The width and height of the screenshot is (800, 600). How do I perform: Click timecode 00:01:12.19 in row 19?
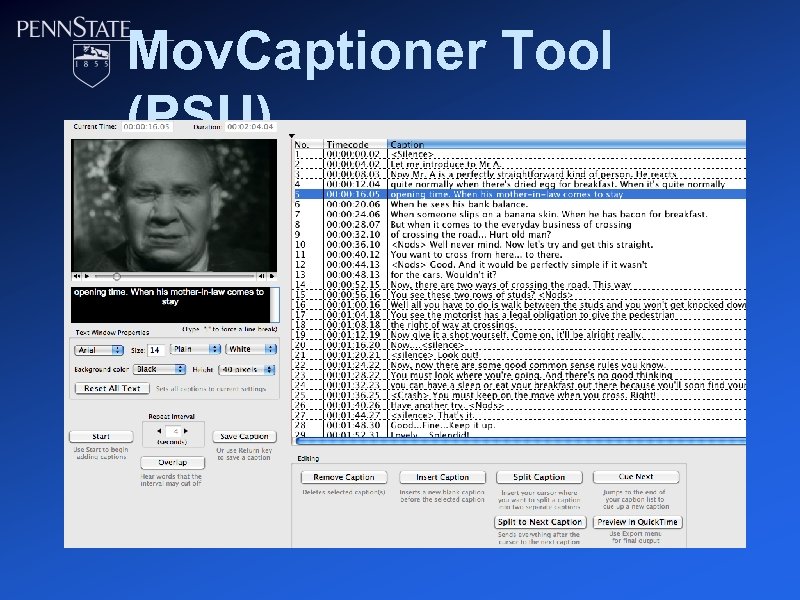[353, 335]
